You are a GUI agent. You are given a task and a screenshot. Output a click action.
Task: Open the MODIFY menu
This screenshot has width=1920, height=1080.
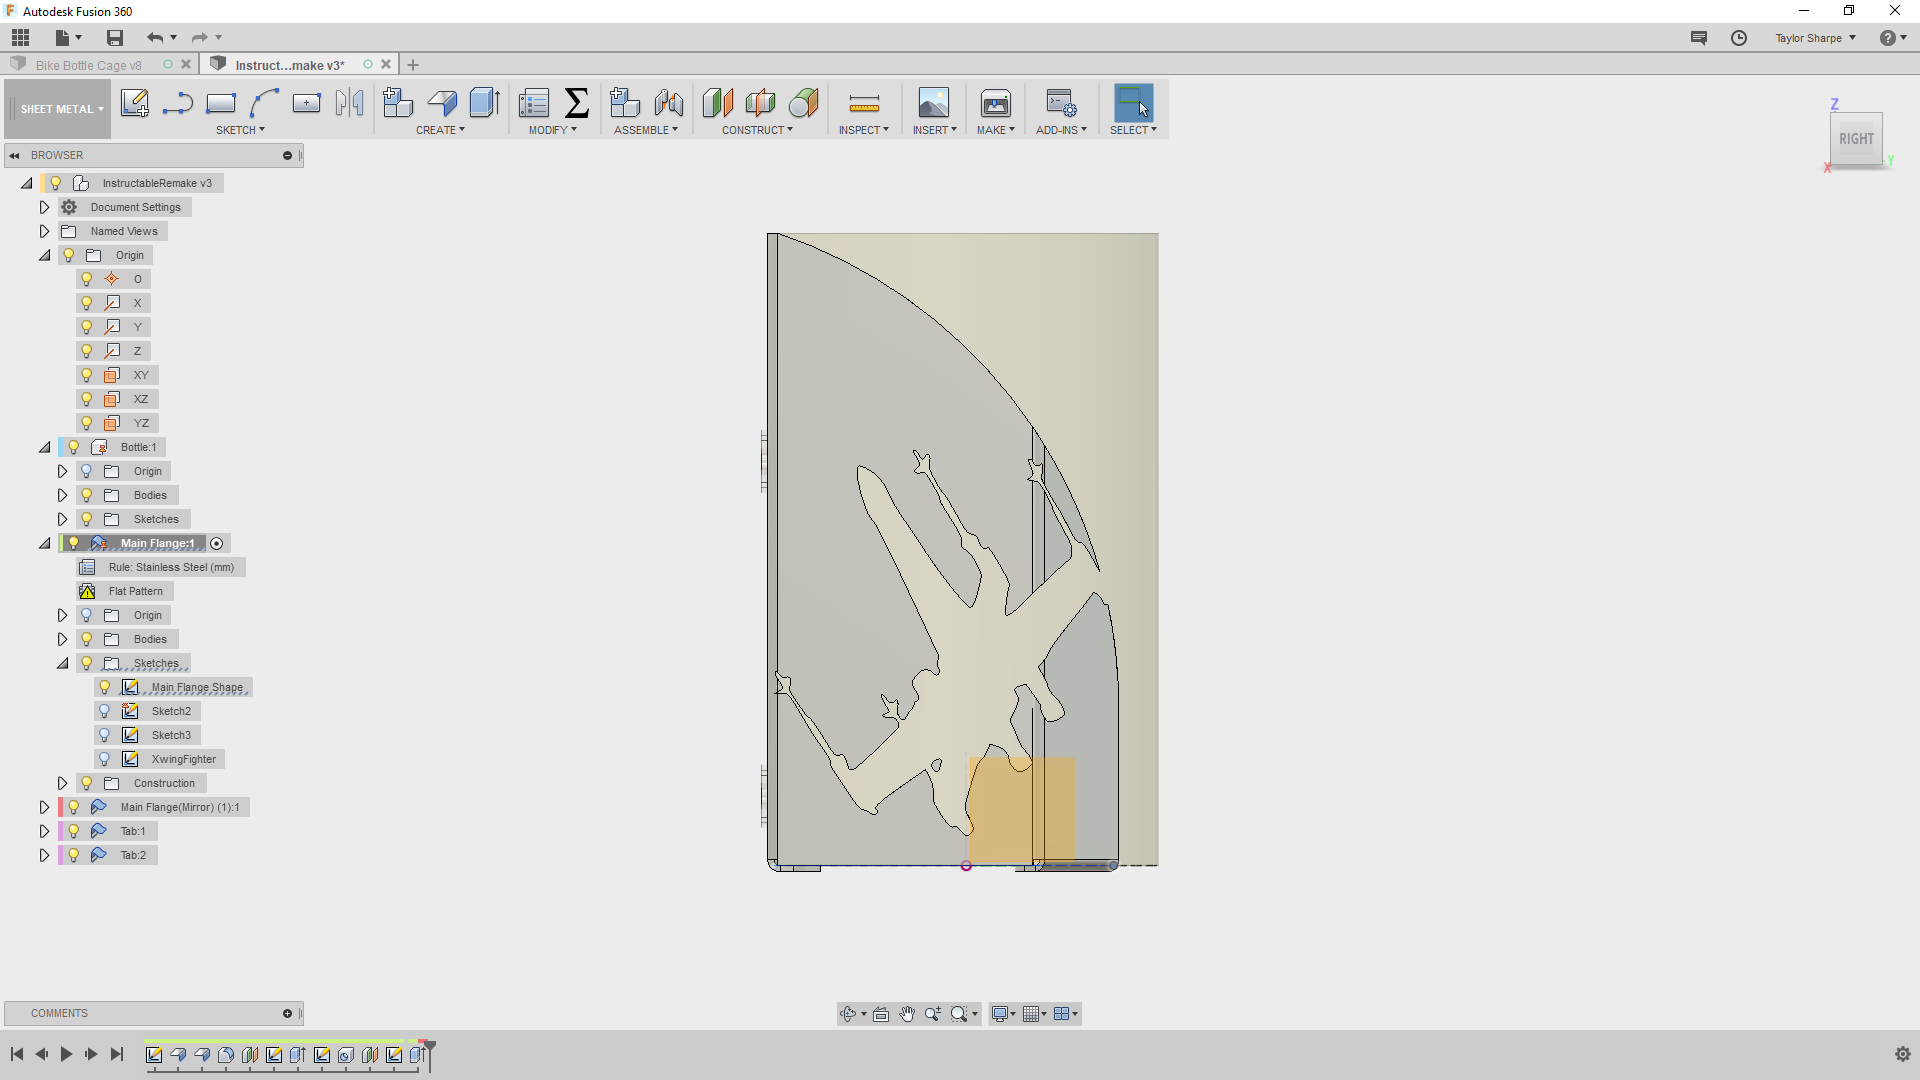pos(552,130)
